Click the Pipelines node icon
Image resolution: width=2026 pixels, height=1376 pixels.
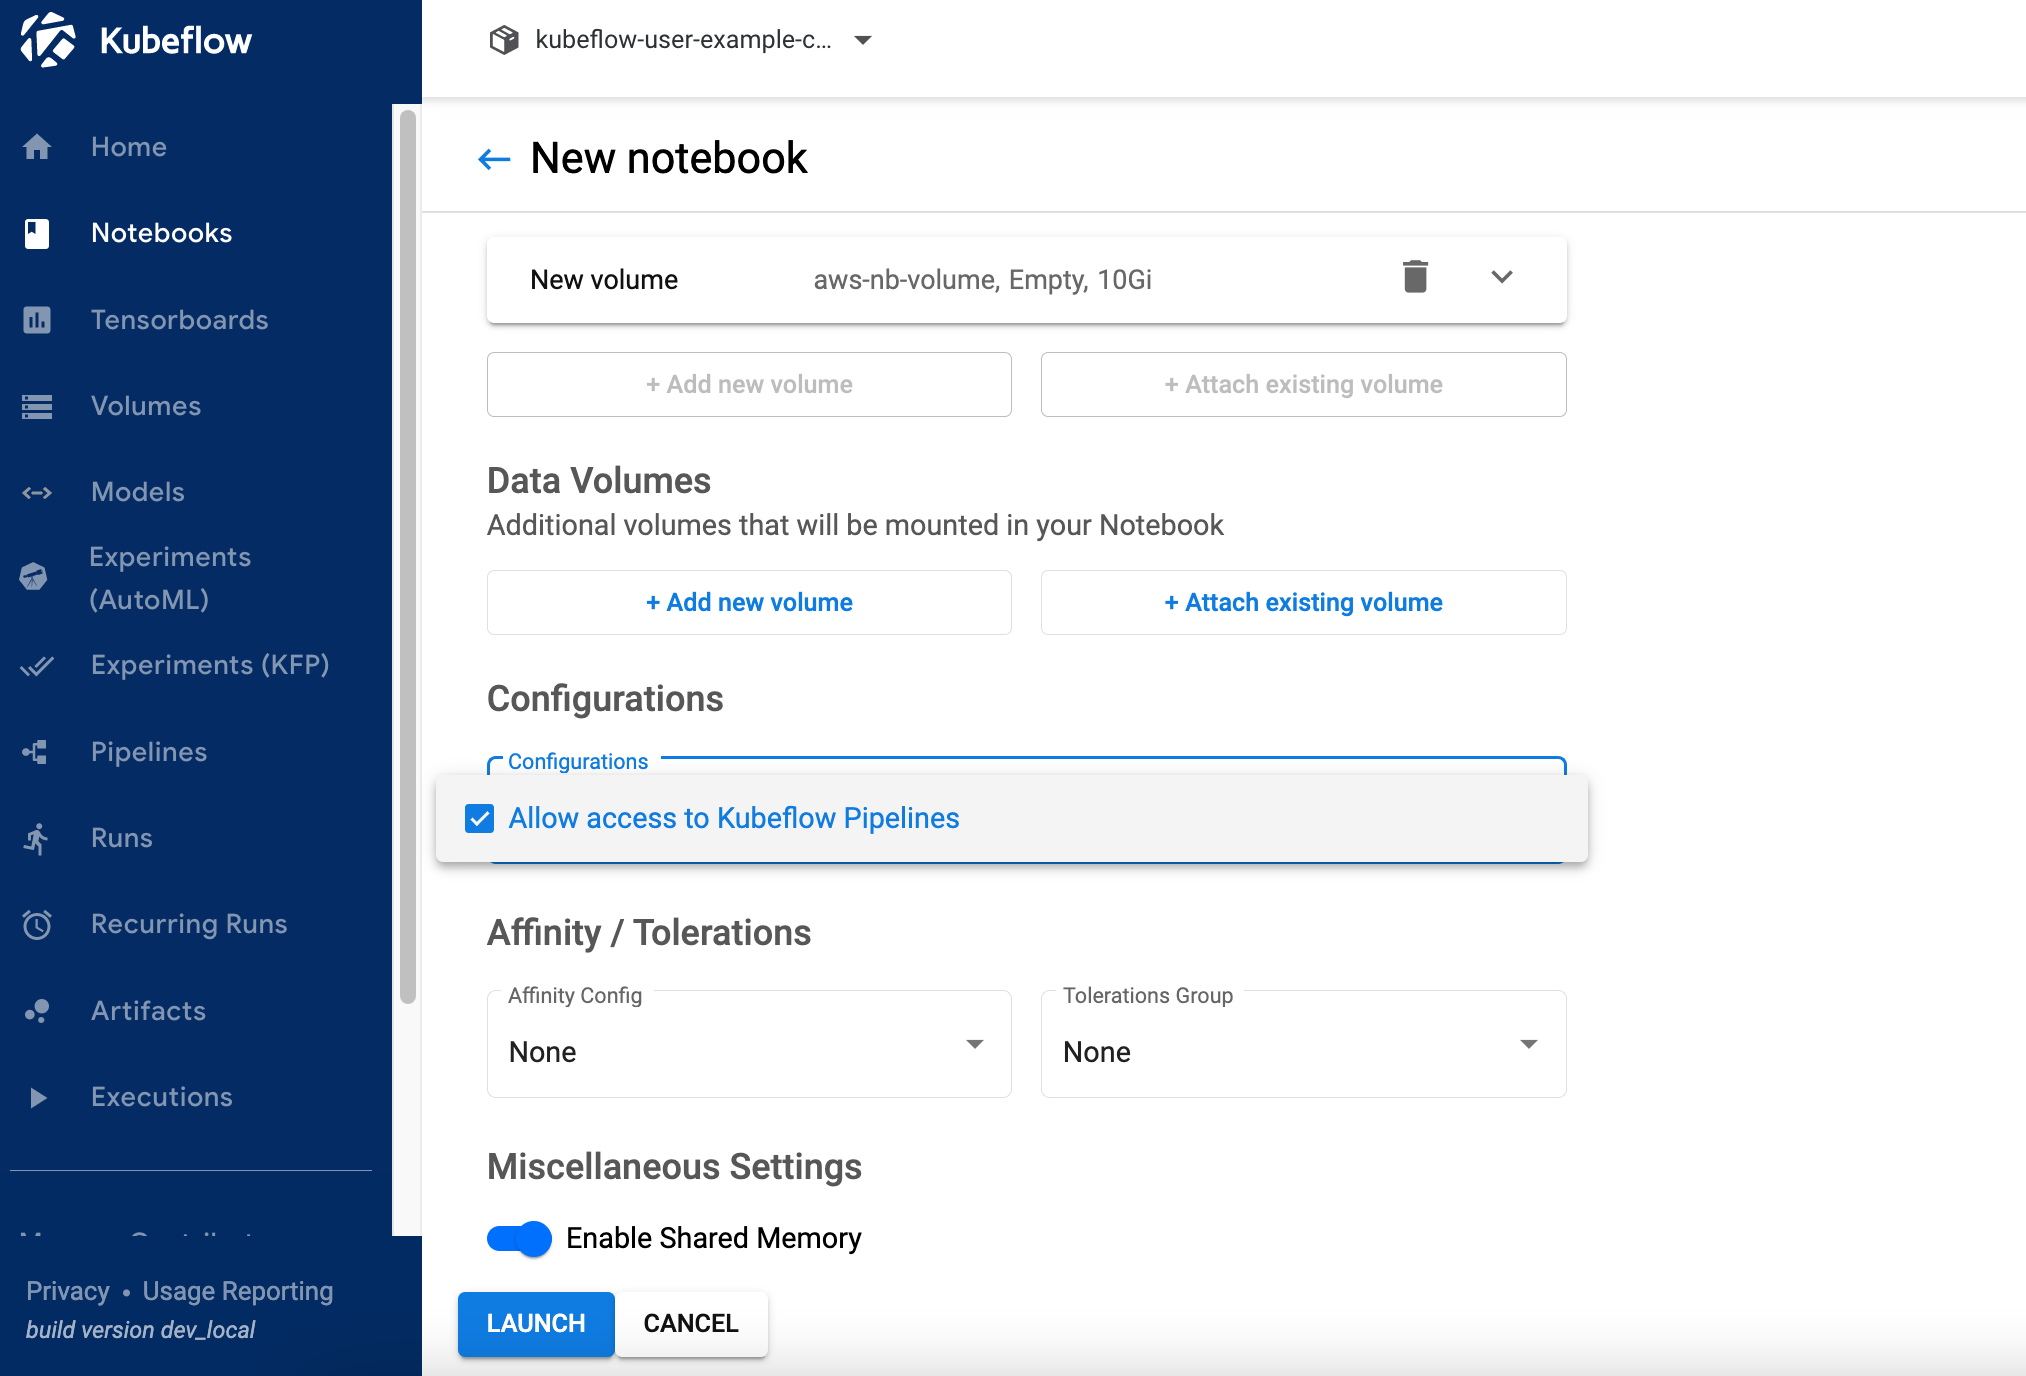click(x=37, y=752)
